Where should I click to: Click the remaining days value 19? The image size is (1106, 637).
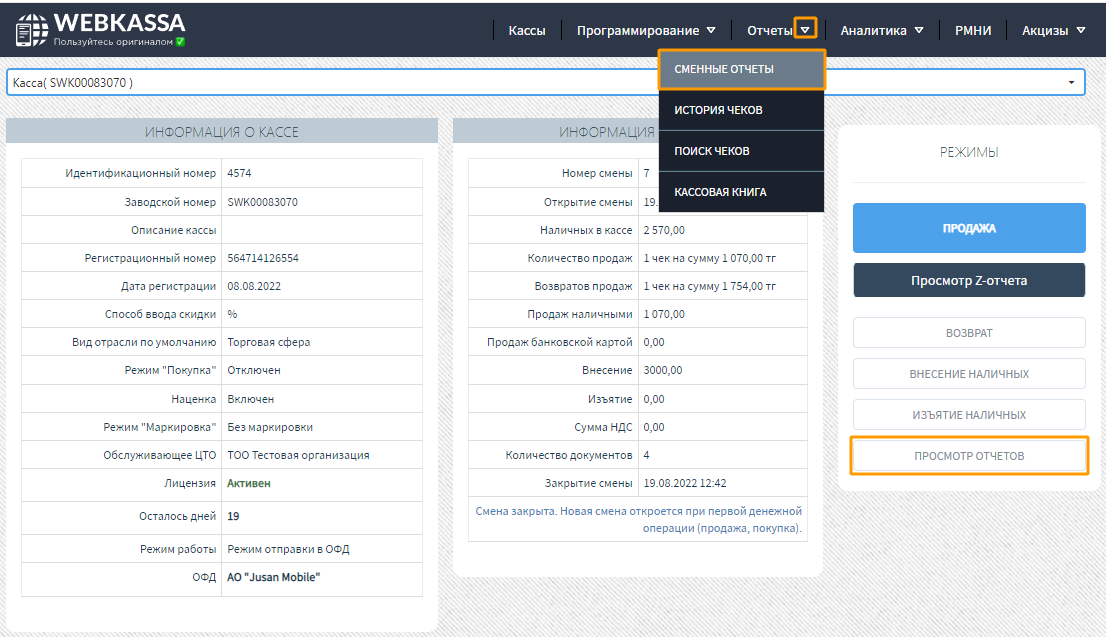coord(233,516)
